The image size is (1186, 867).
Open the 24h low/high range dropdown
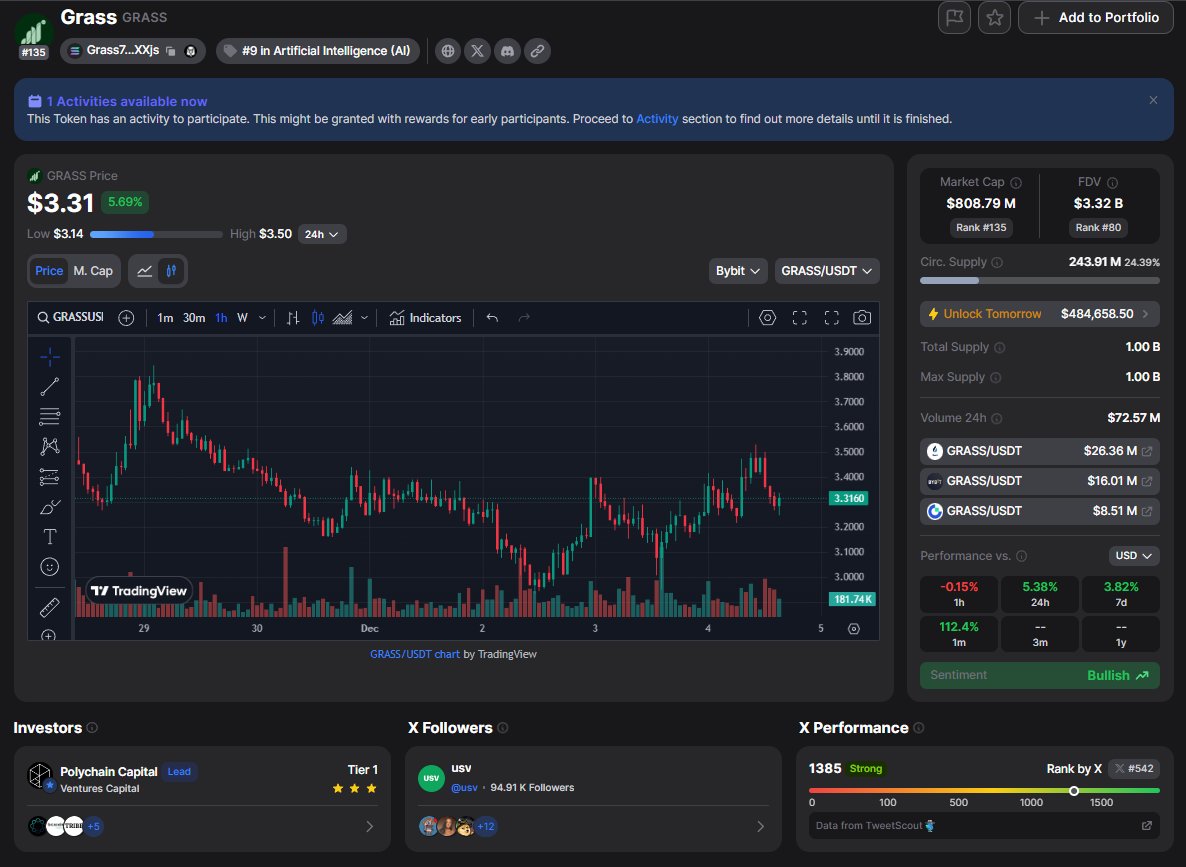(x=322, y=235)
